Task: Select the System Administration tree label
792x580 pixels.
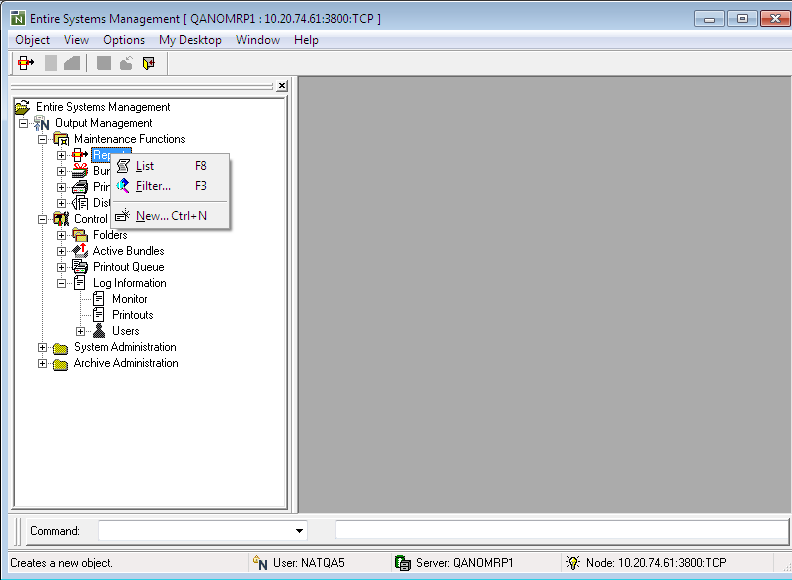Action: pos(125,347)
